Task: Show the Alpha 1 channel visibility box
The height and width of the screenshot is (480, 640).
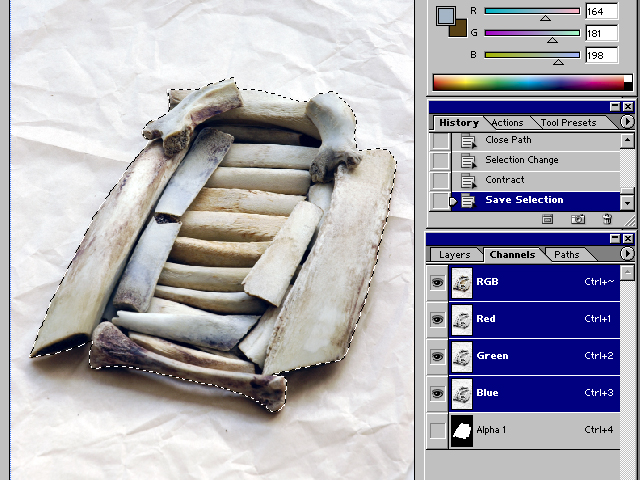Action: pyautogui.click(x=437, y=430)
